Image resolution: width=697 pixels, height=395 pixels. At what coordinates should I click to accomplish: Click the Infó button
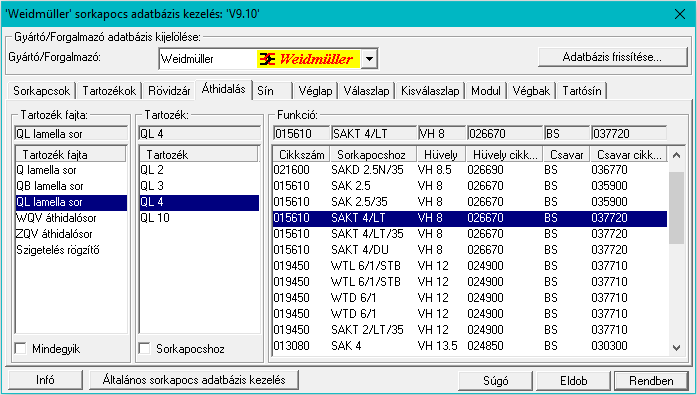coord(45,380)
